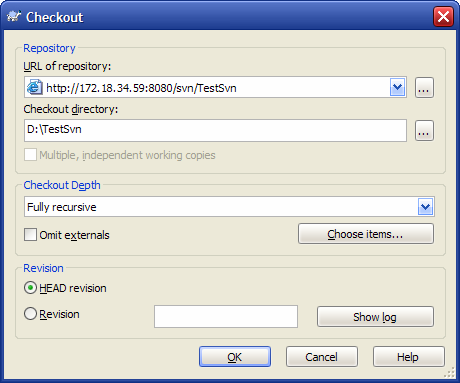
Task: Open the Help button
Action: point(409,357)
